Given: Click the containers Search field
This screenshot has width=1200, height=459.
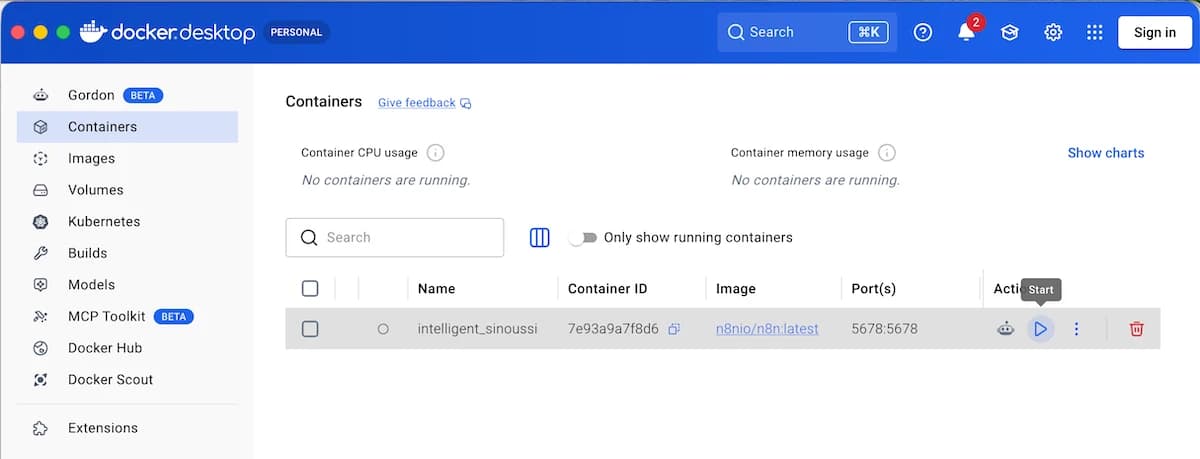Looking at the screenshot, I should point(395,237).
